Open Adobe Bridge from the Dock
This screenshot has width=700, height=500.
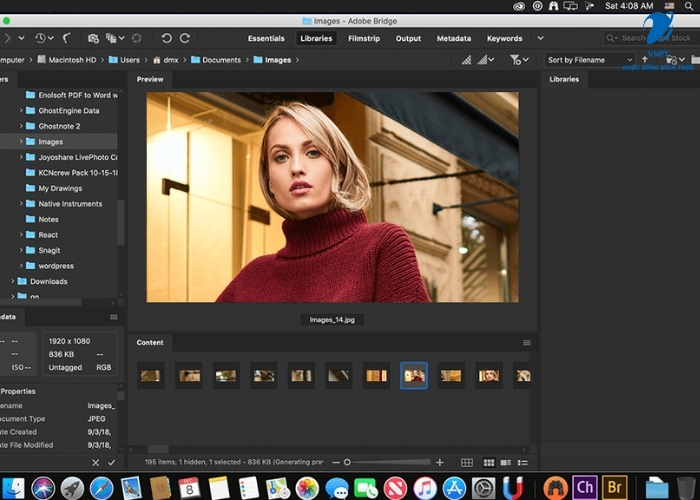pyautogui.click(x=614, y=487)
